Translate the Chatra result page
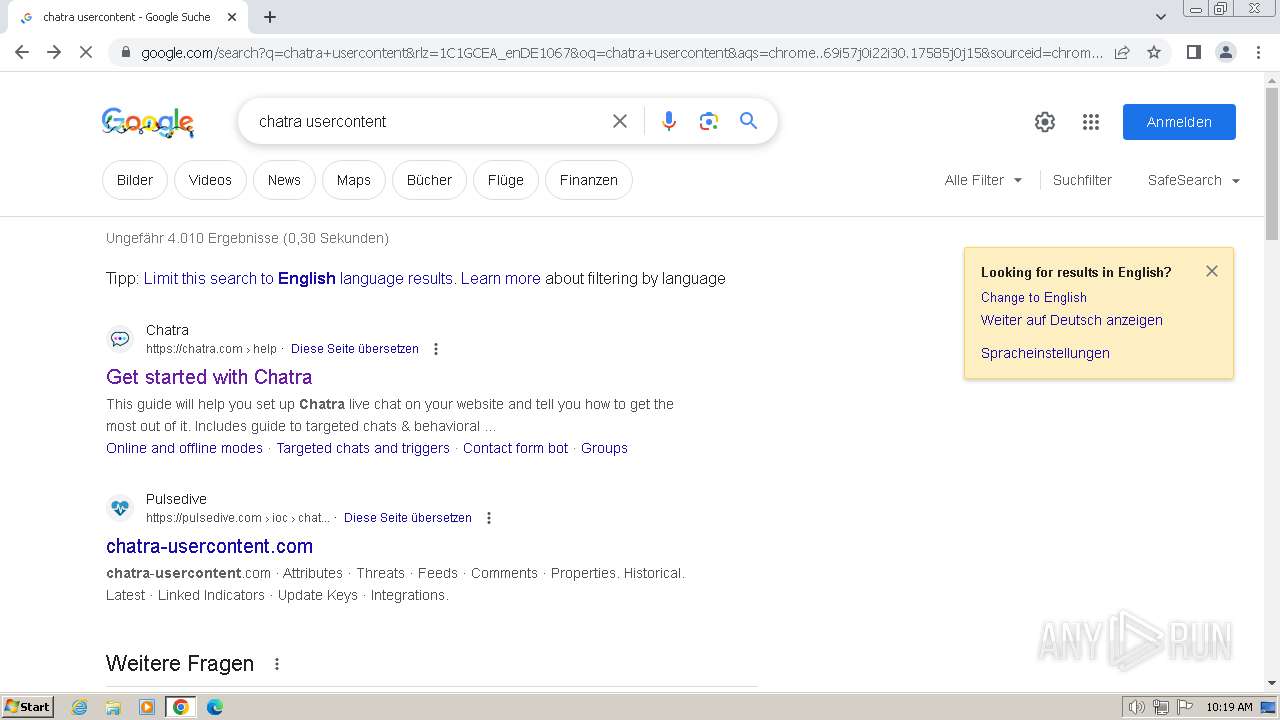 [355, 349]
